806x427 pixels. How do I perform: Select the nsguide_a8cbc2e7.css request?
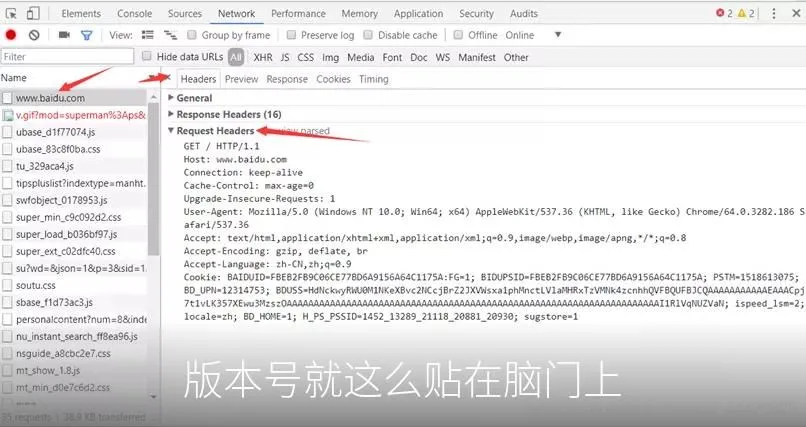74,353
